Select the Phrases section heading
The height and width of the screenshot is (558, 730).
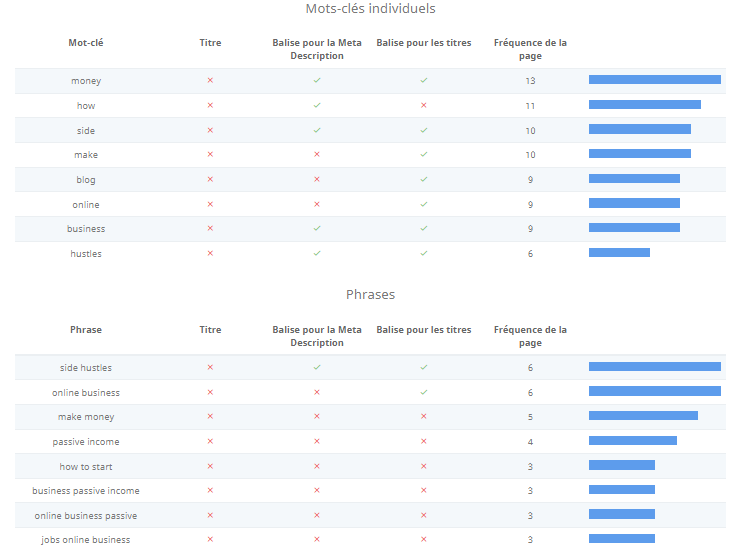(x=370, y=295)
